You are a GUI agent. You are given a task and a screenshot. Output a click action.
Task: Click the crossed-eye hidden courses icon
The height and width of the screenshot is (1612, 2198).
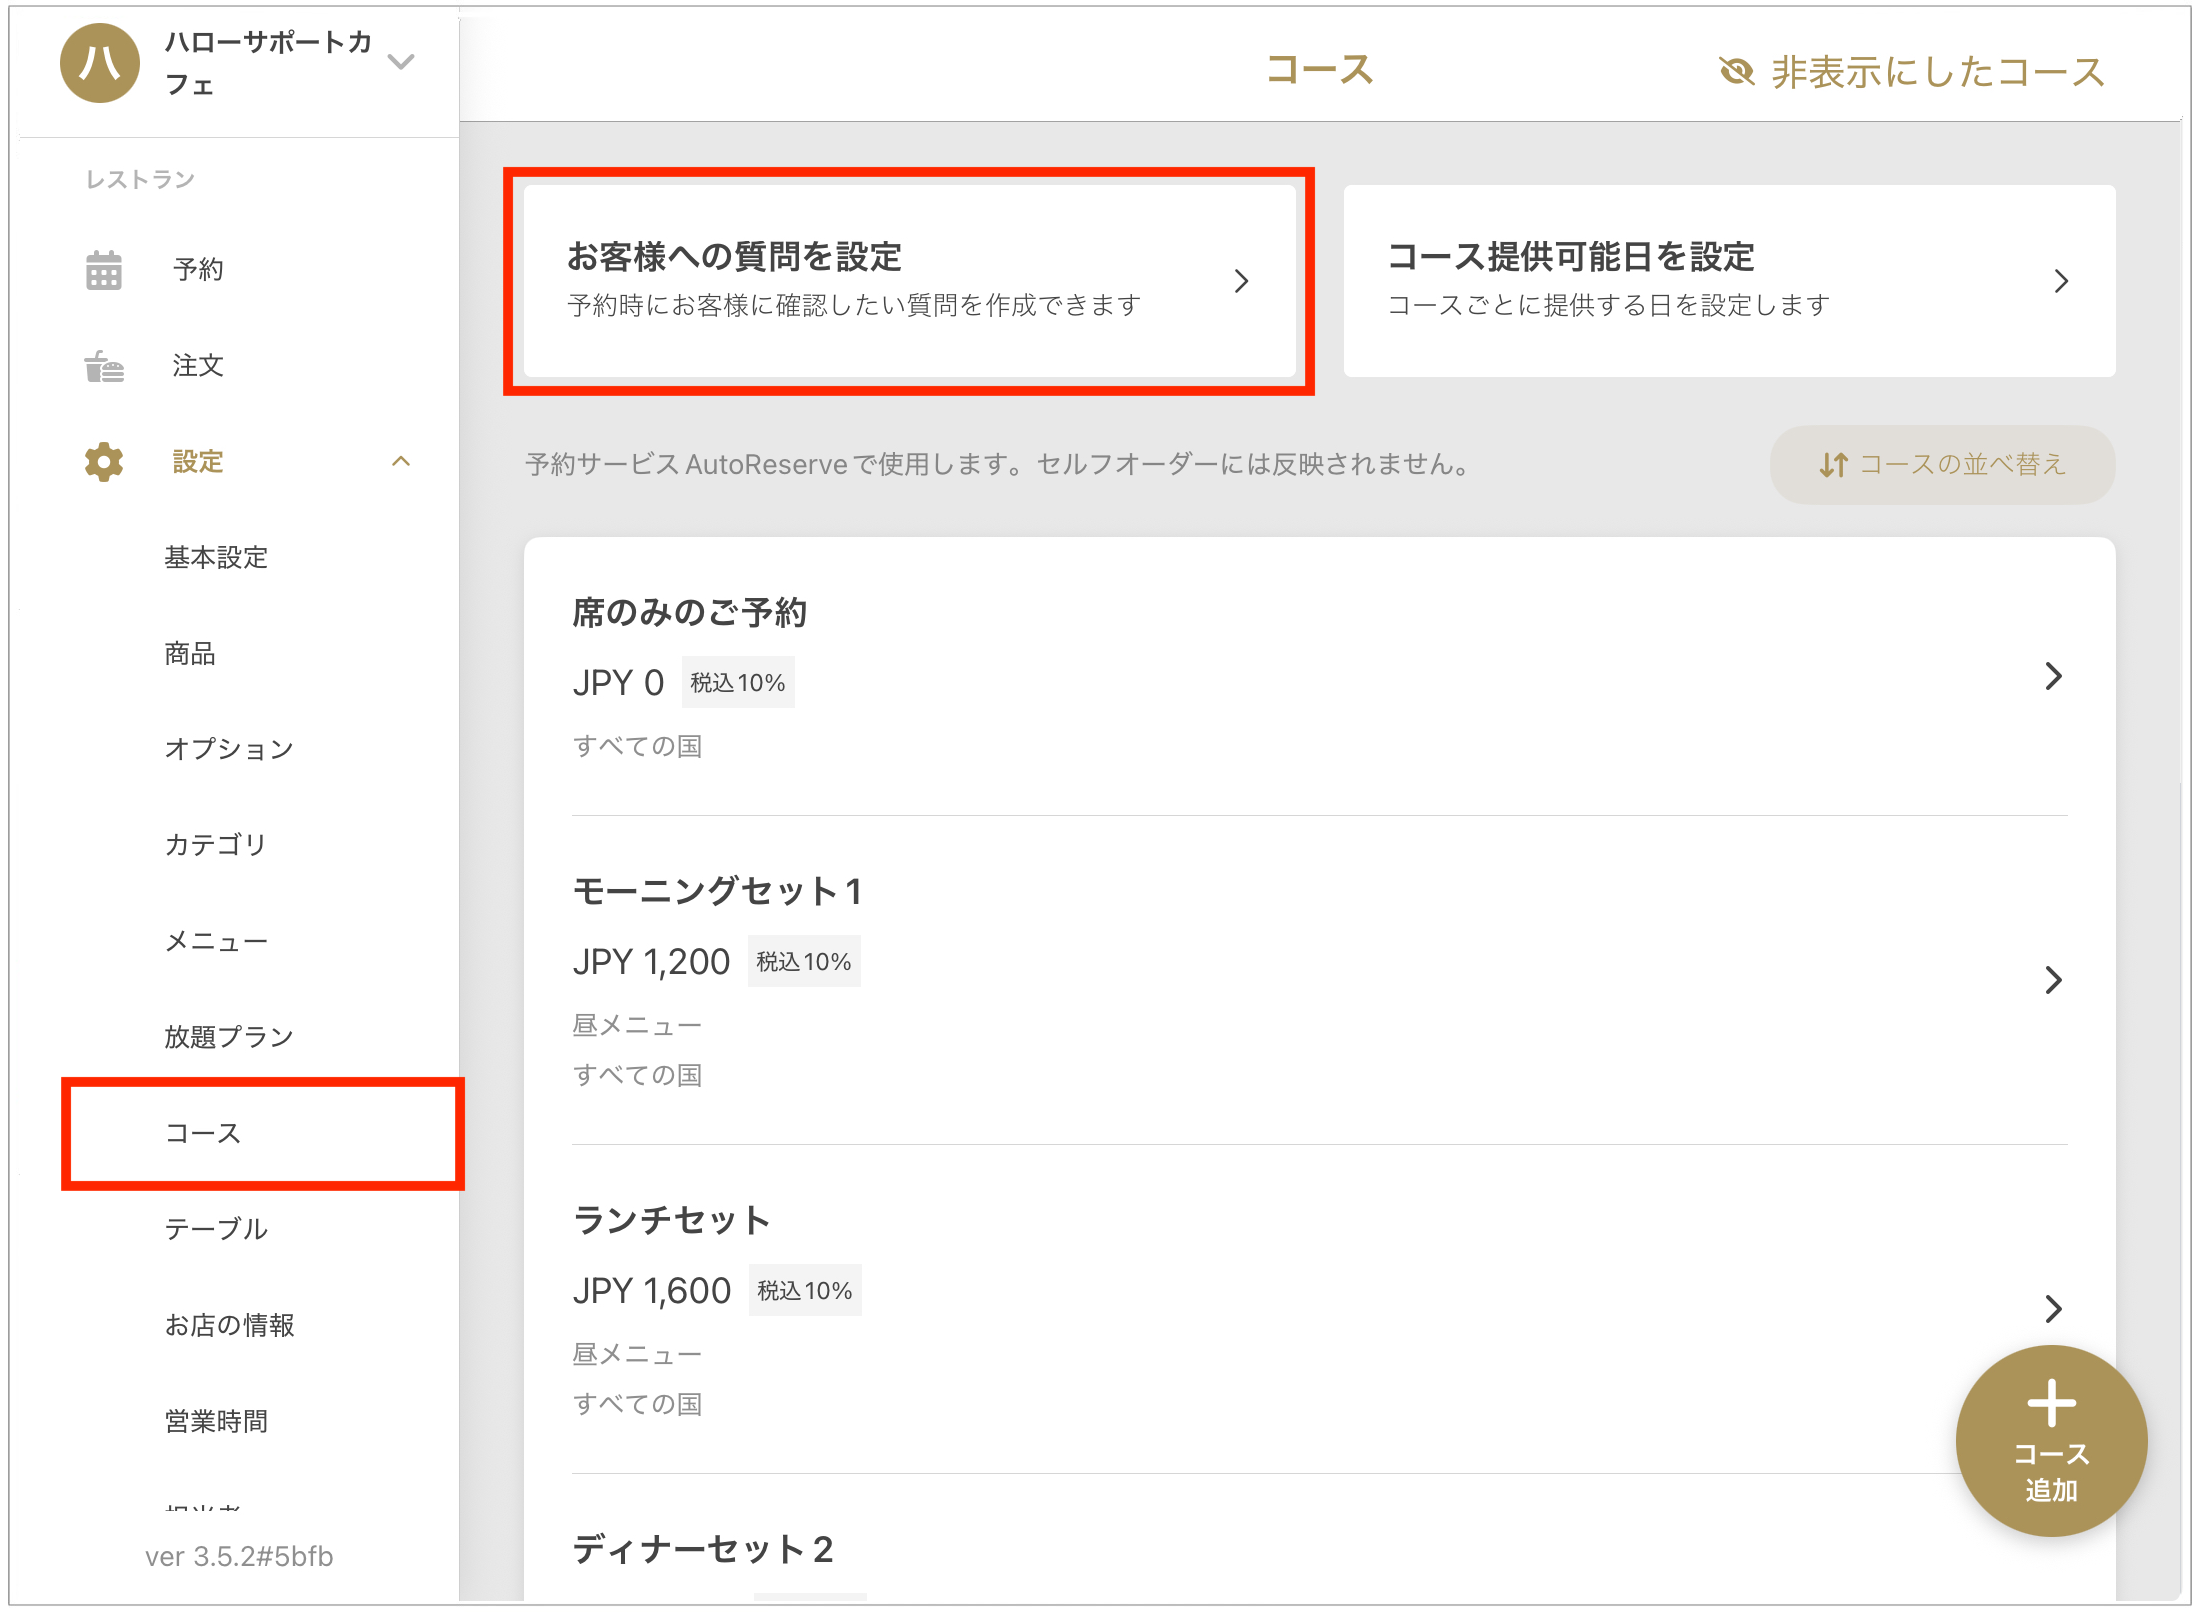tap(1736, 72)
